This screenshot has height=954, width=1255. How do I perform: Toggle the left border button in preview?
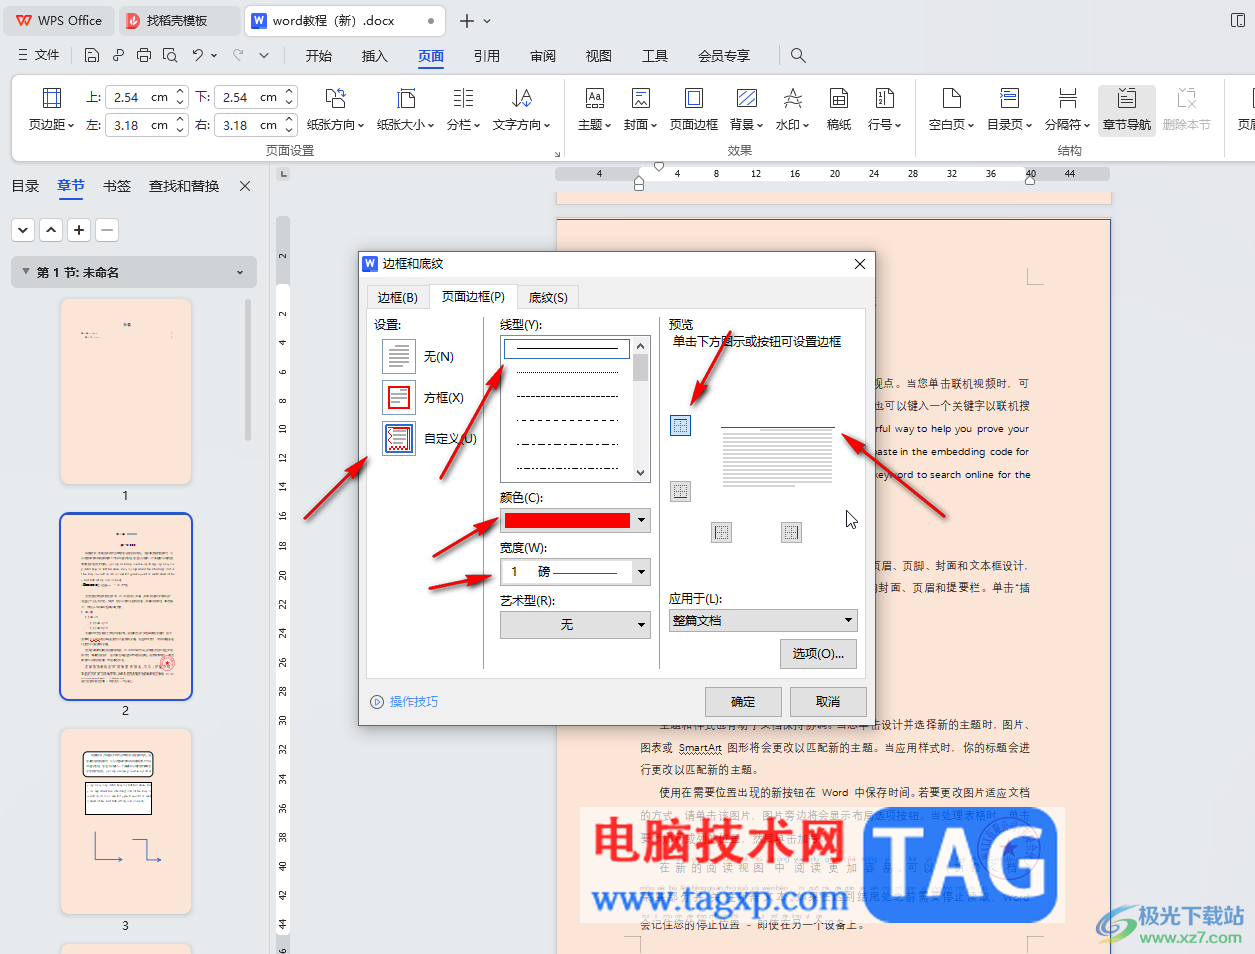(x=721, y=532)
